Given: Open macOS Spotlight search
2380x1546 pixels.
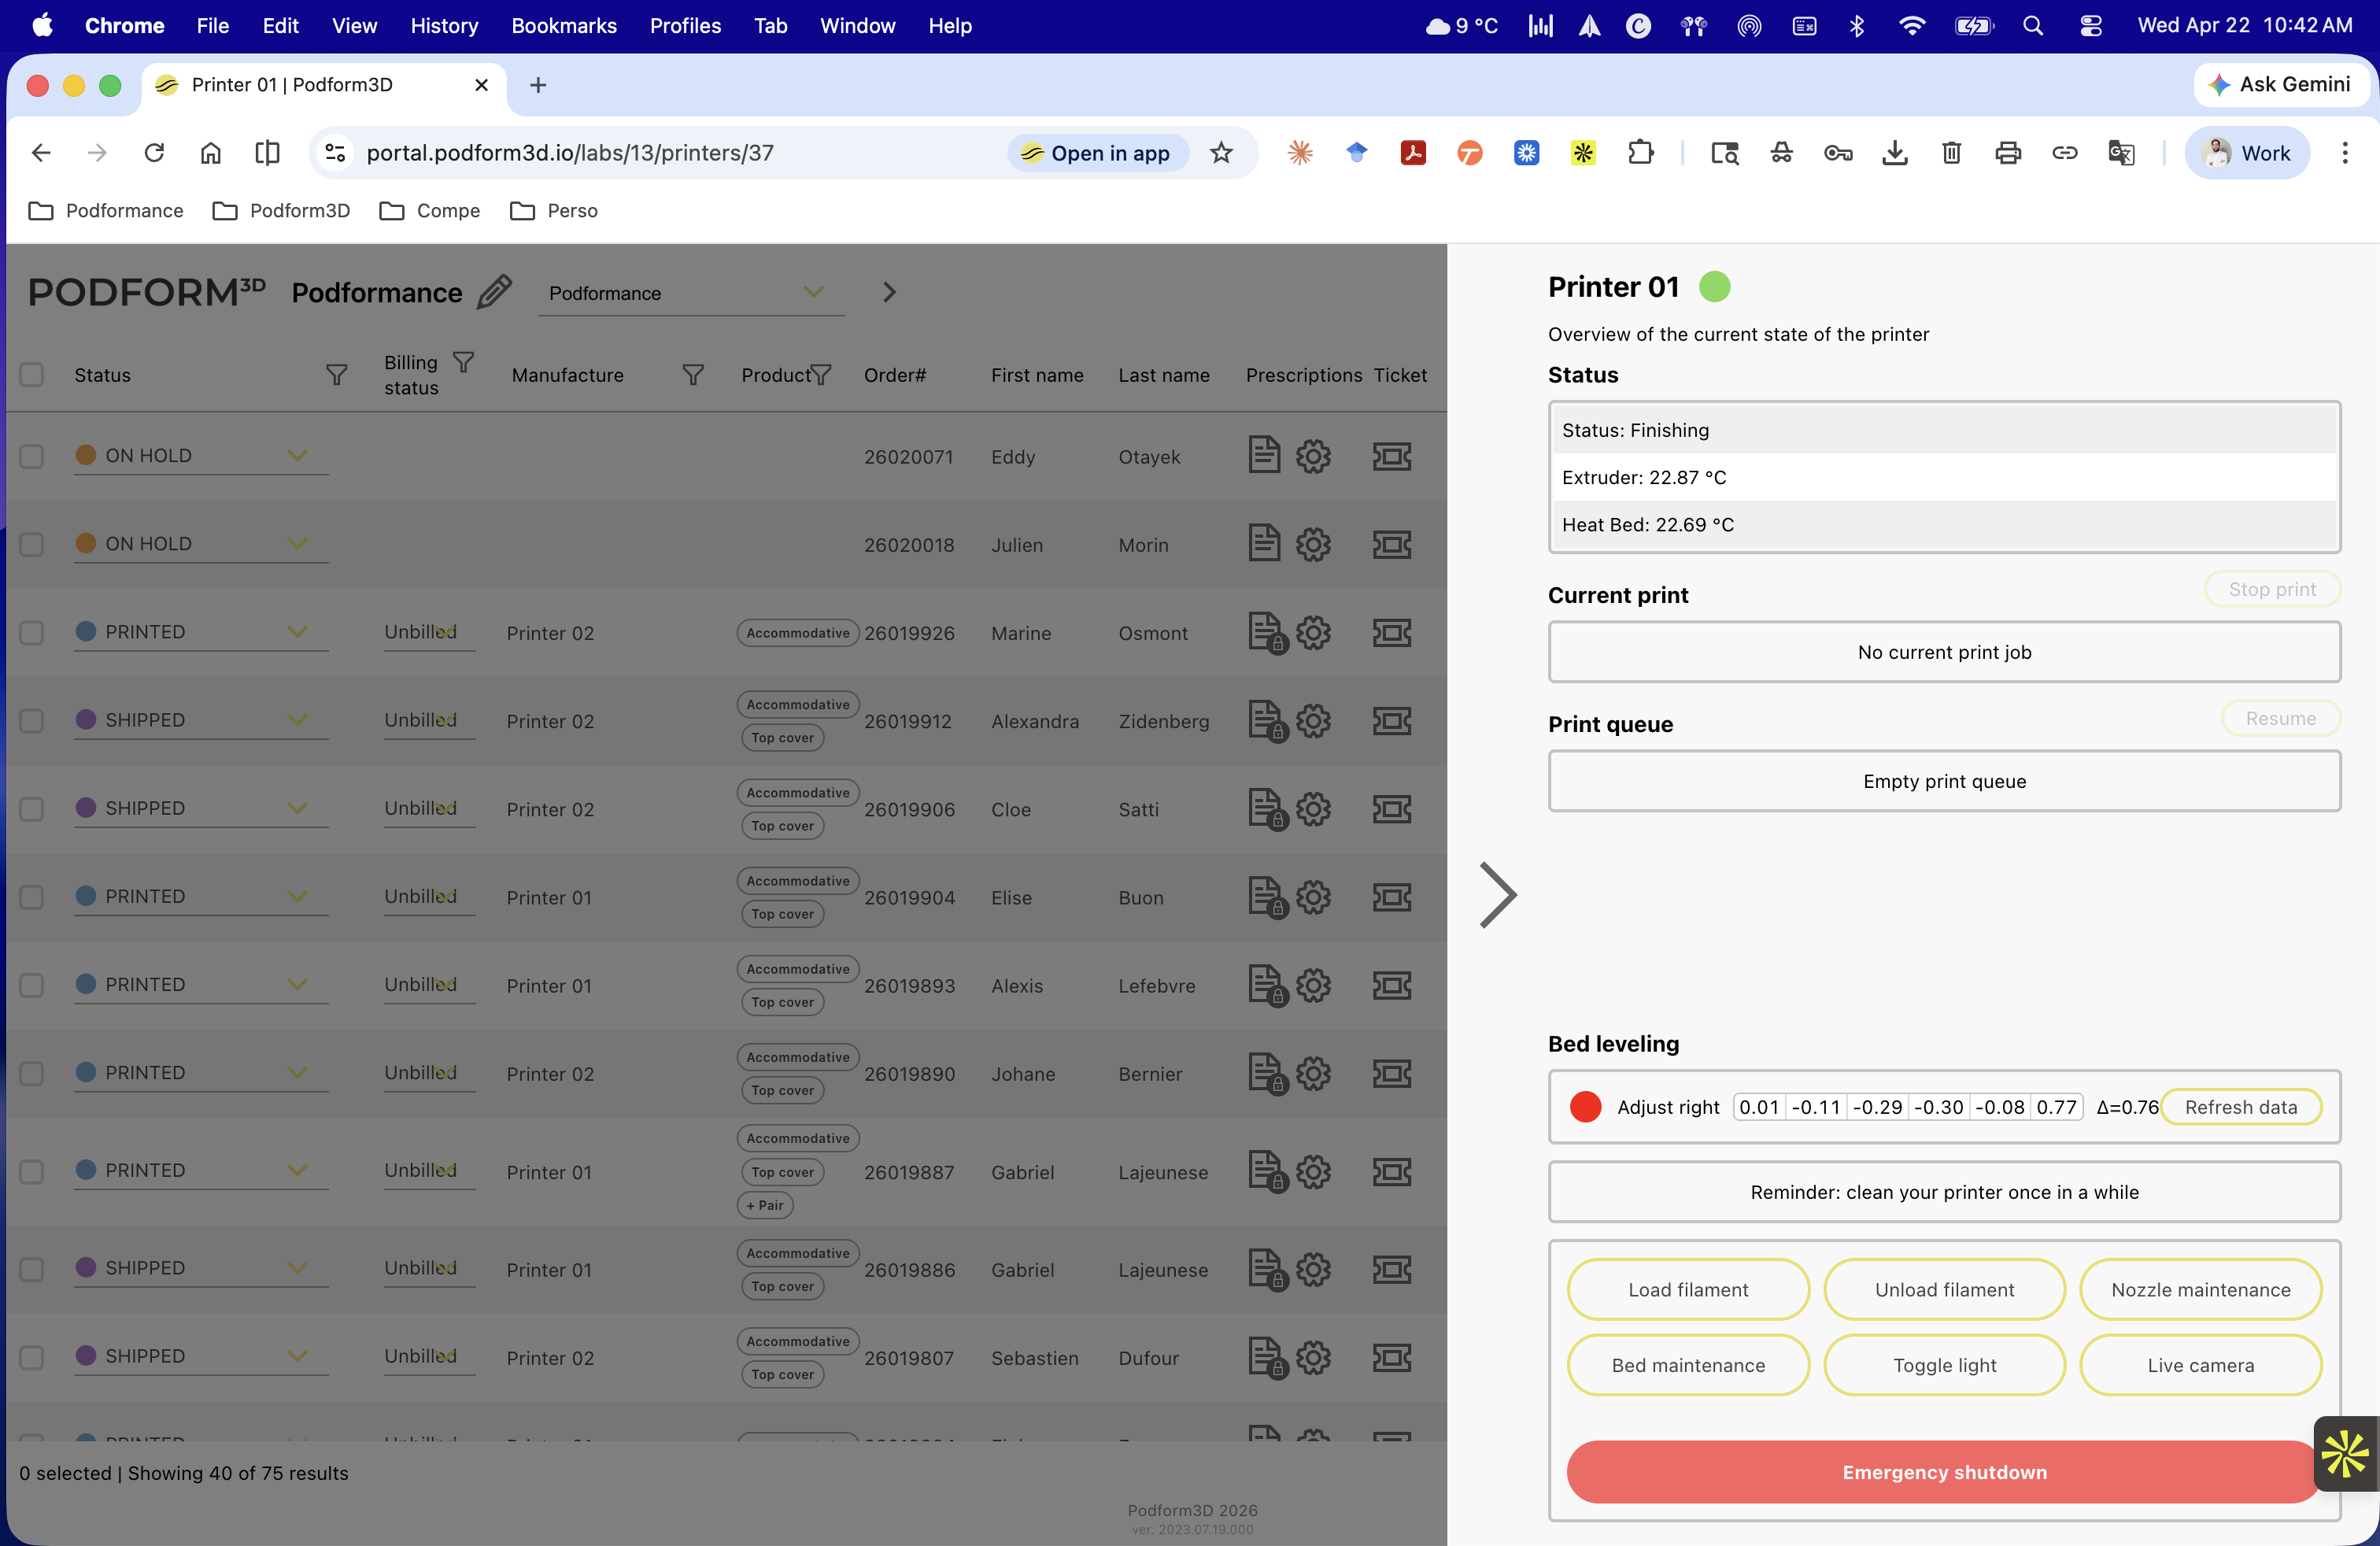Looking at the screenshot, I should [2033, 26].
